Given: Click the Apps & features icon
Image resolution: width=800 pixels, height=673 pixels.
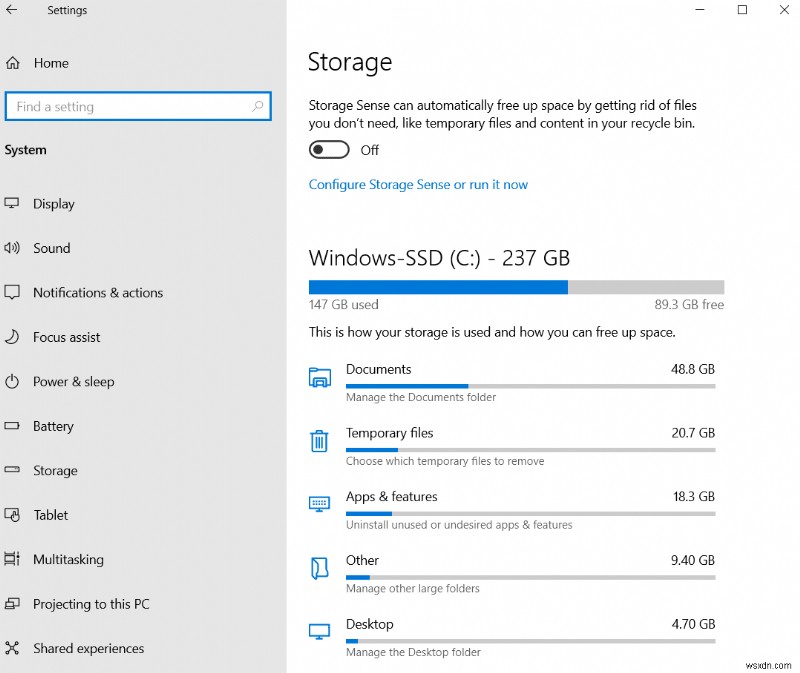Looking at the screenshot, I should 320,504.
